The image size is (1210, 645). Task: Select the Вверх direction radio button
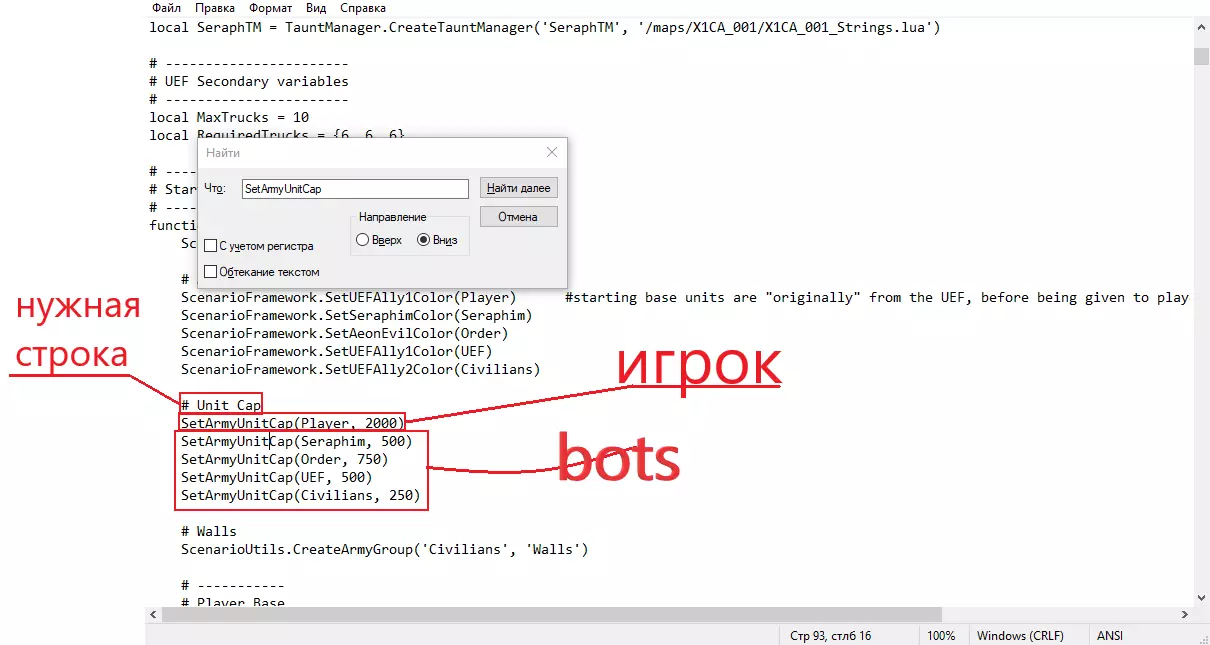pyautogui.click(x=379, y=240)
